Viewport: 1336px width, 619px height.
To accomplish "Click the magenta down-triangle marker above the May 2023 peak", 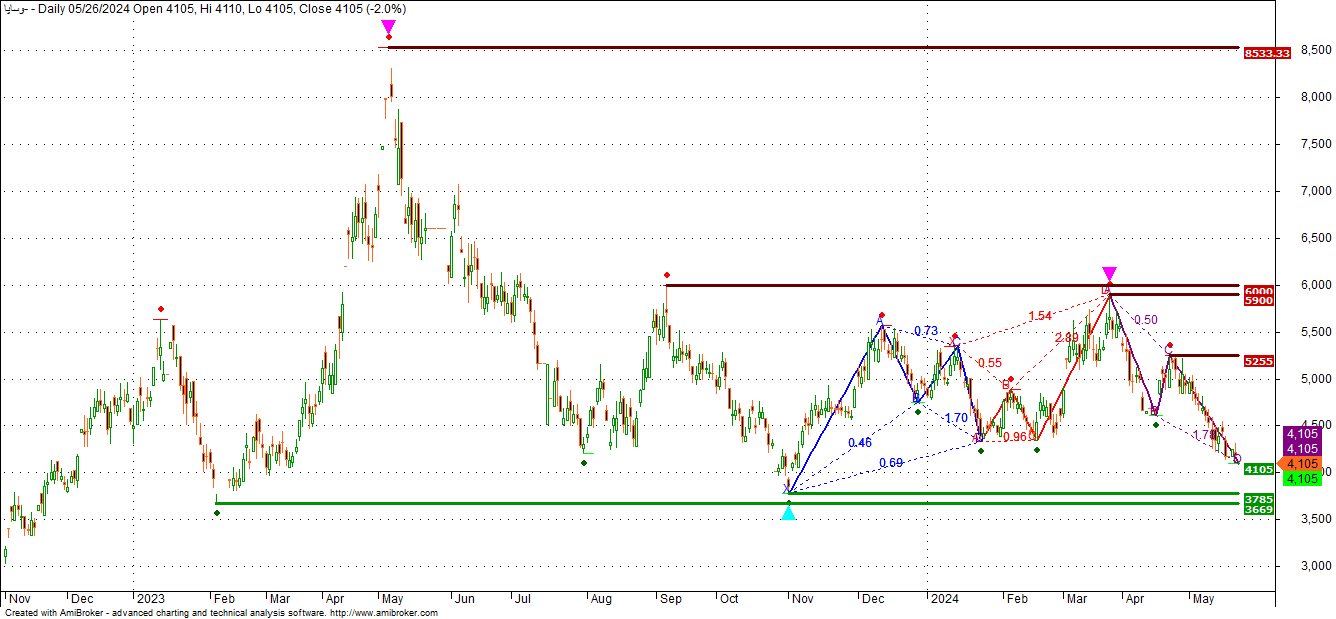I will (x=388, y=28).
